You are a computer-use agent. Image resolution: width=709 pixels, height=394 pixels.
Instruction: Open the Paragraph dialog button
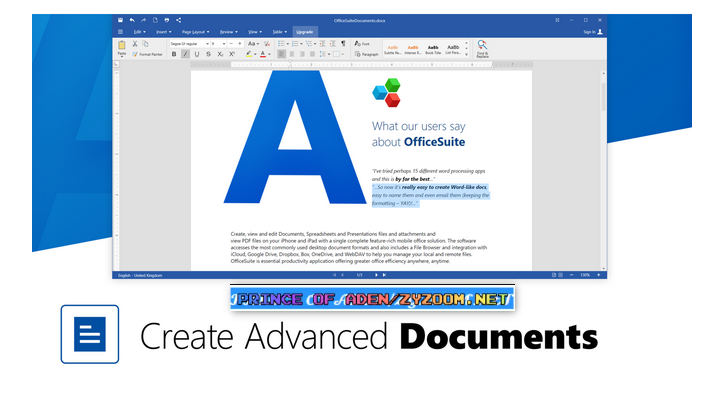(367, 54)
